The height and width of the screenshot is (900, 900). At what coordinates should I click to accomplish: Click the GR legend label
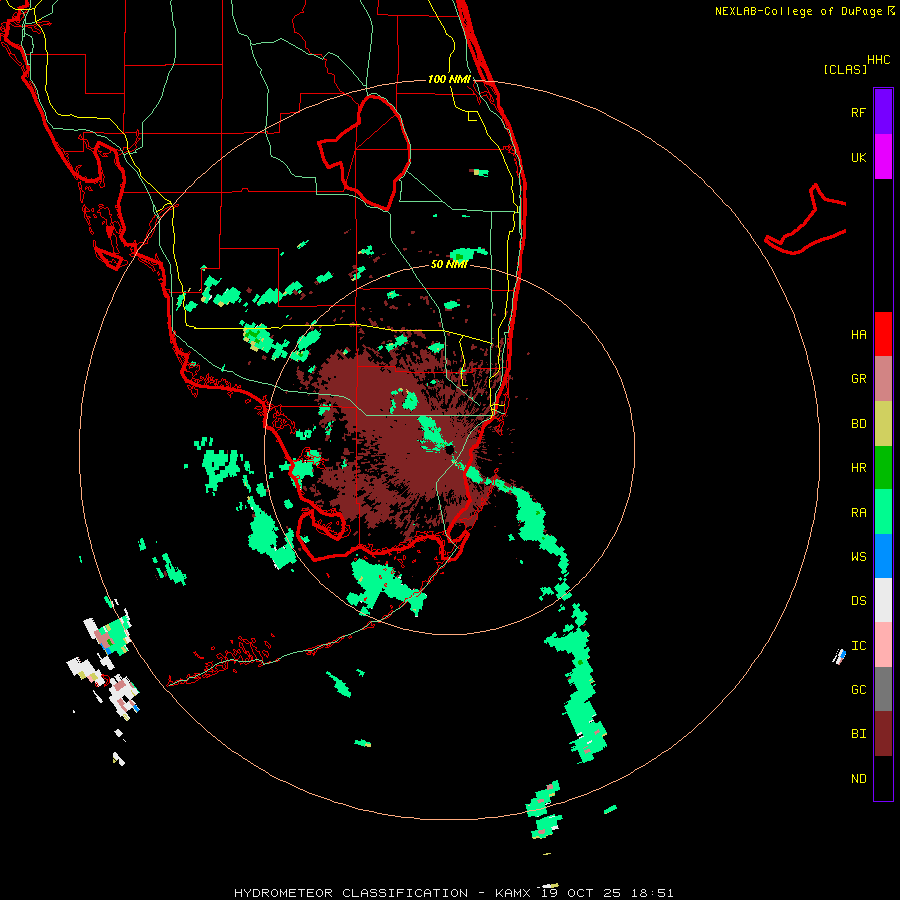(x=858, y=379)
